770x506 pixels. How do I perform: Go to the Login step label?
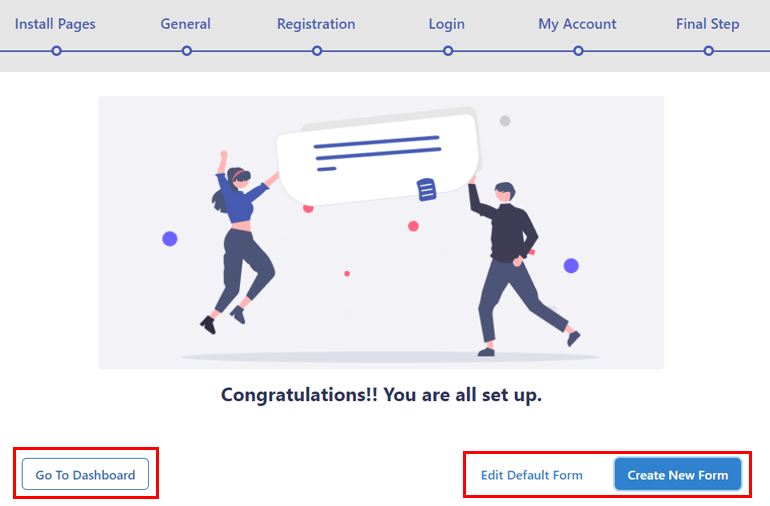tap(446, 24)
